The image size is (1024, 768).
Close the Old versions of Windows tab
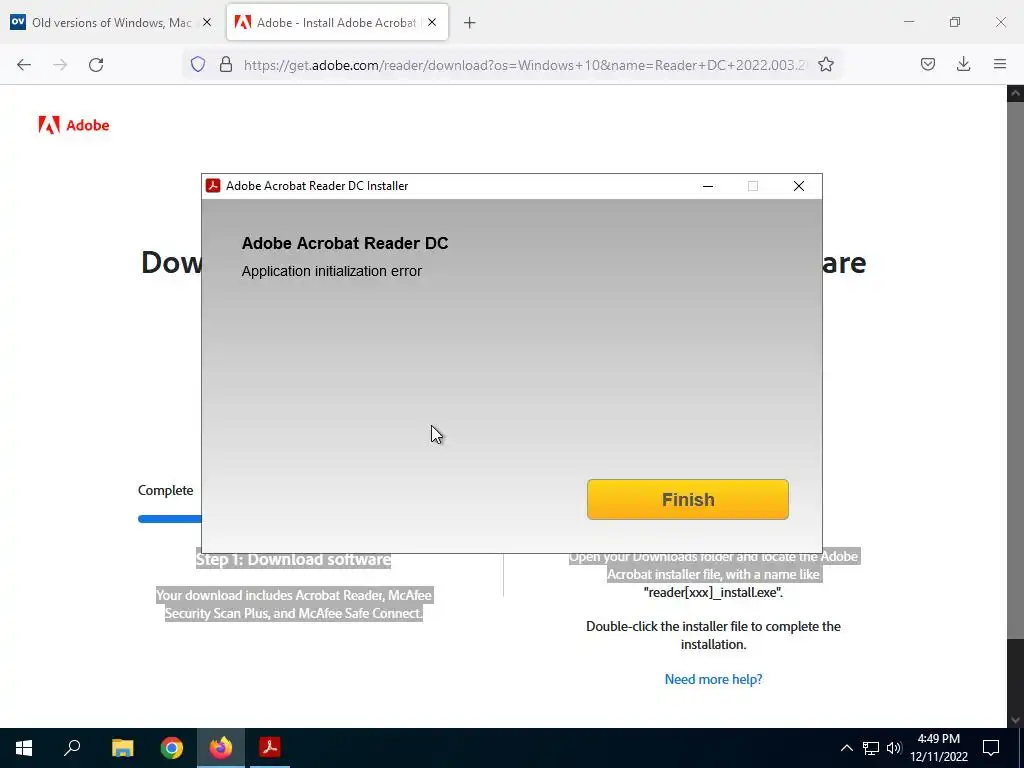(x=207, y=22)
